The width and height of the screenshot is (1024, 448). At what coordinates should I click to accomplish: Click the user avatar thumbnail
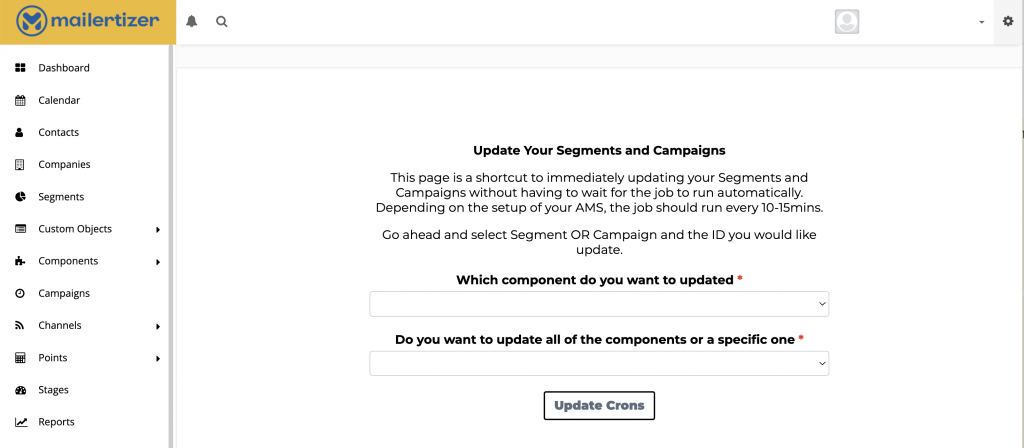pyautogui.click(x=847, y=22)
